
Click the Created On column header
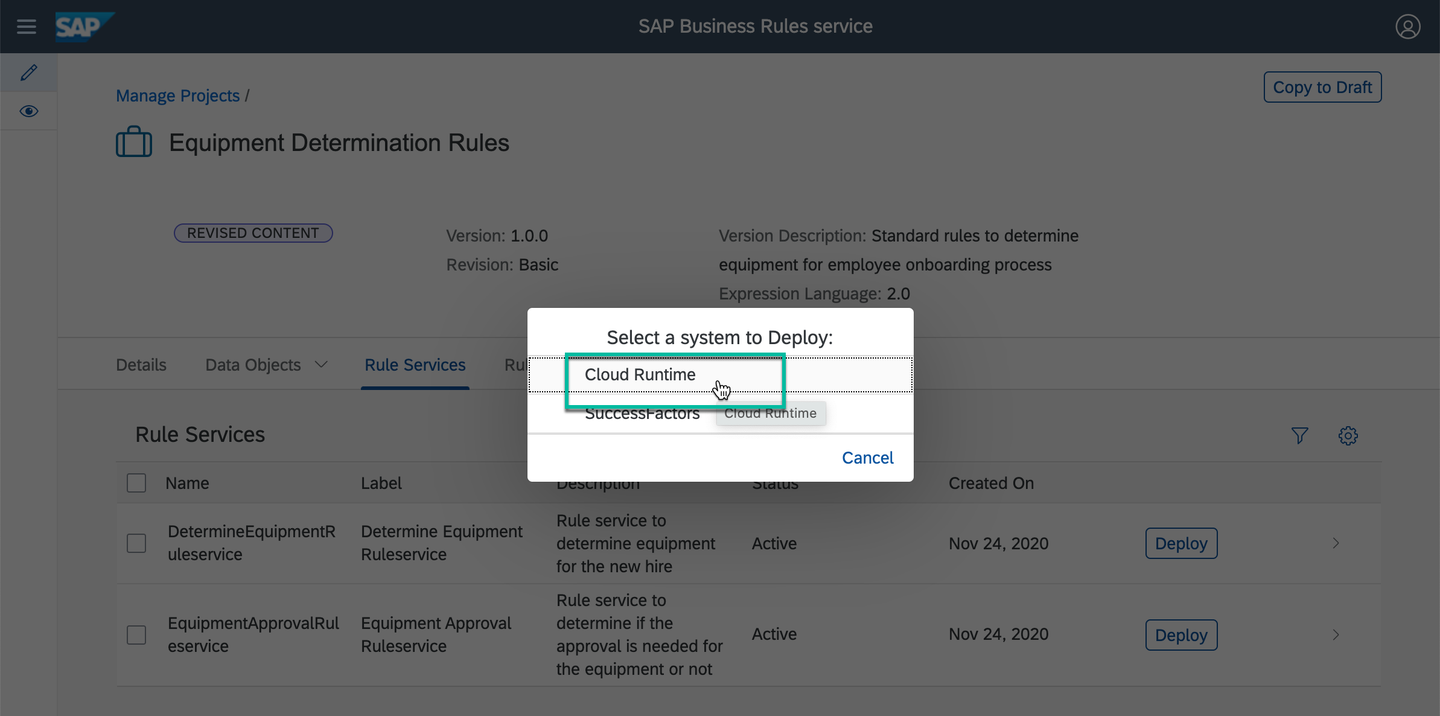pyautogui.click(x=991, y=483)
